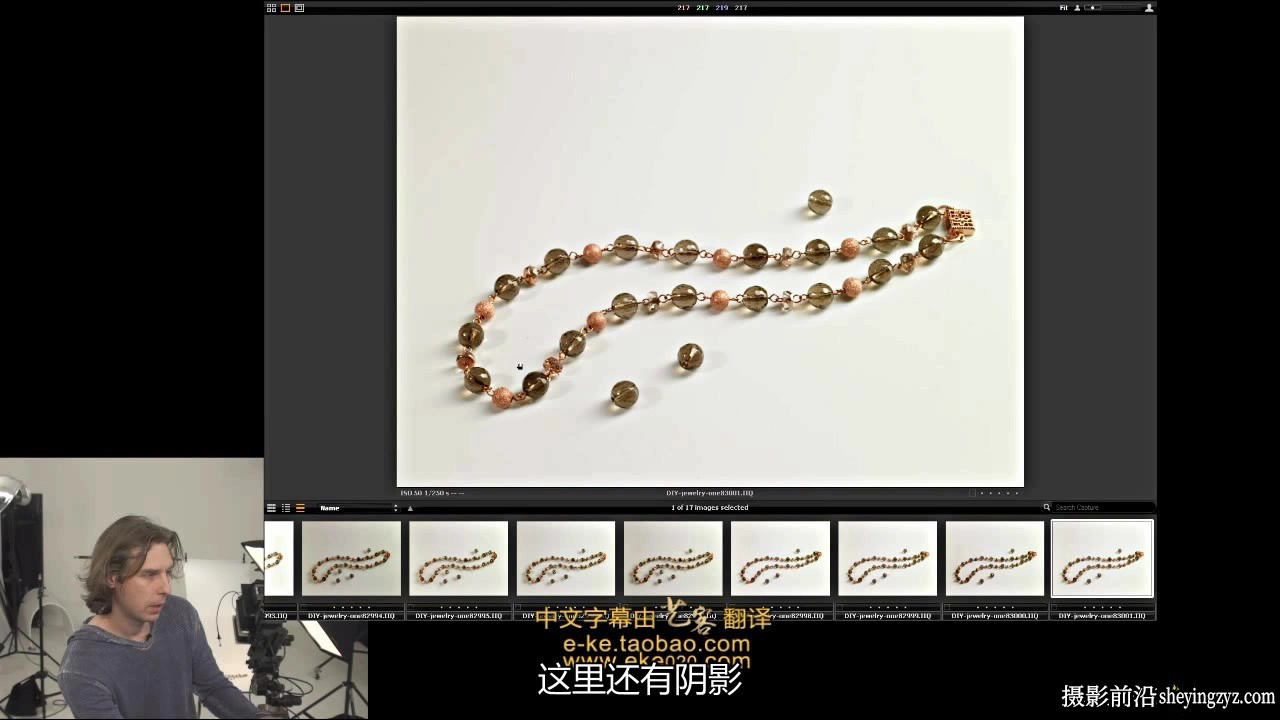Image resolution: width=1280 pixels, height=720 pixels.
Task: Set color tag square below viewer
Action: click(x=971, y=493)
